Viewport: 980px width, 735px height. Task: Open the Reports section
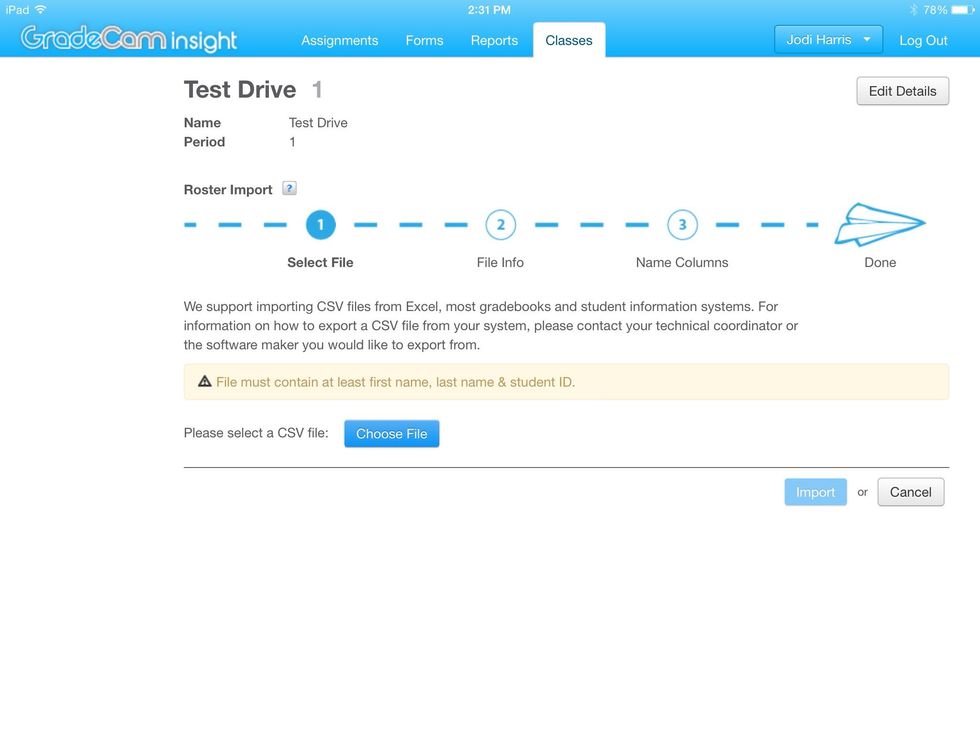click(x=494, y=40)
